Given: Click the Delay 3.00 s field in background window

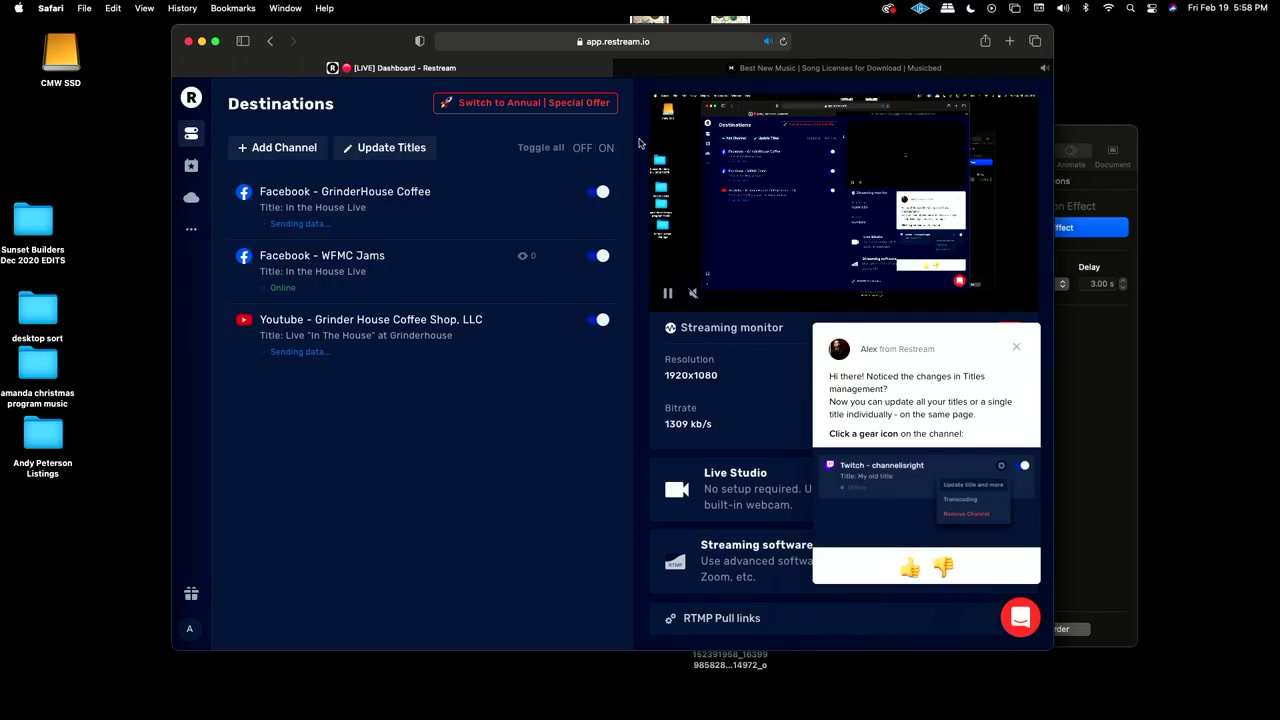Looking at the screenshot, I should coord(1096,284).
